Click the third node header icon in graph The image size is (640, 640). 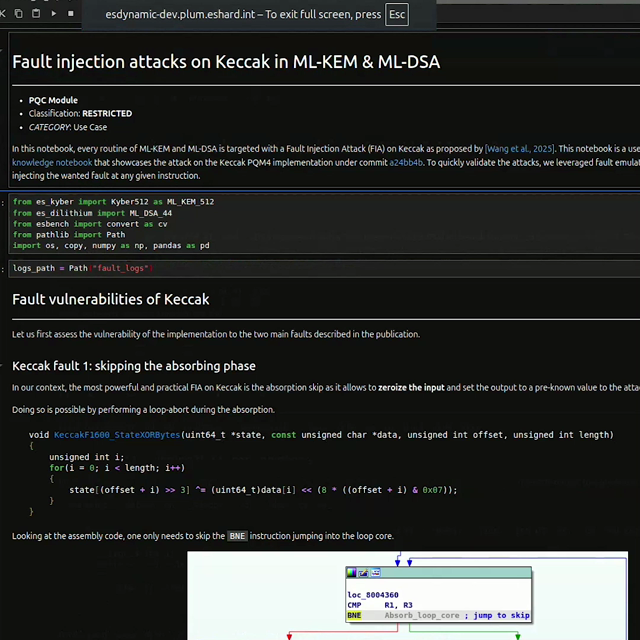376,573
